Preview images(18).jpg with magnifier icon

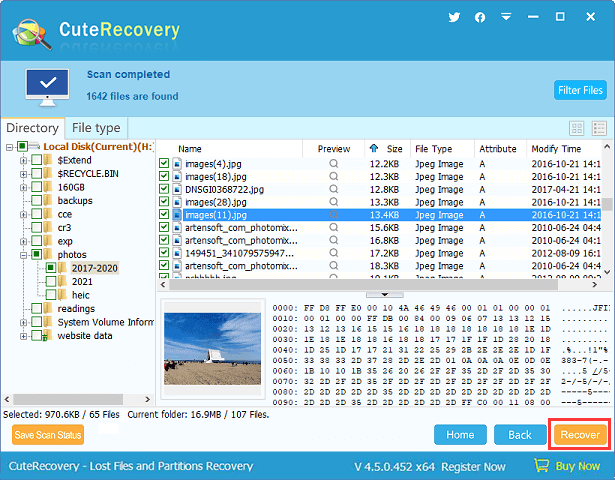coord(333,176)
